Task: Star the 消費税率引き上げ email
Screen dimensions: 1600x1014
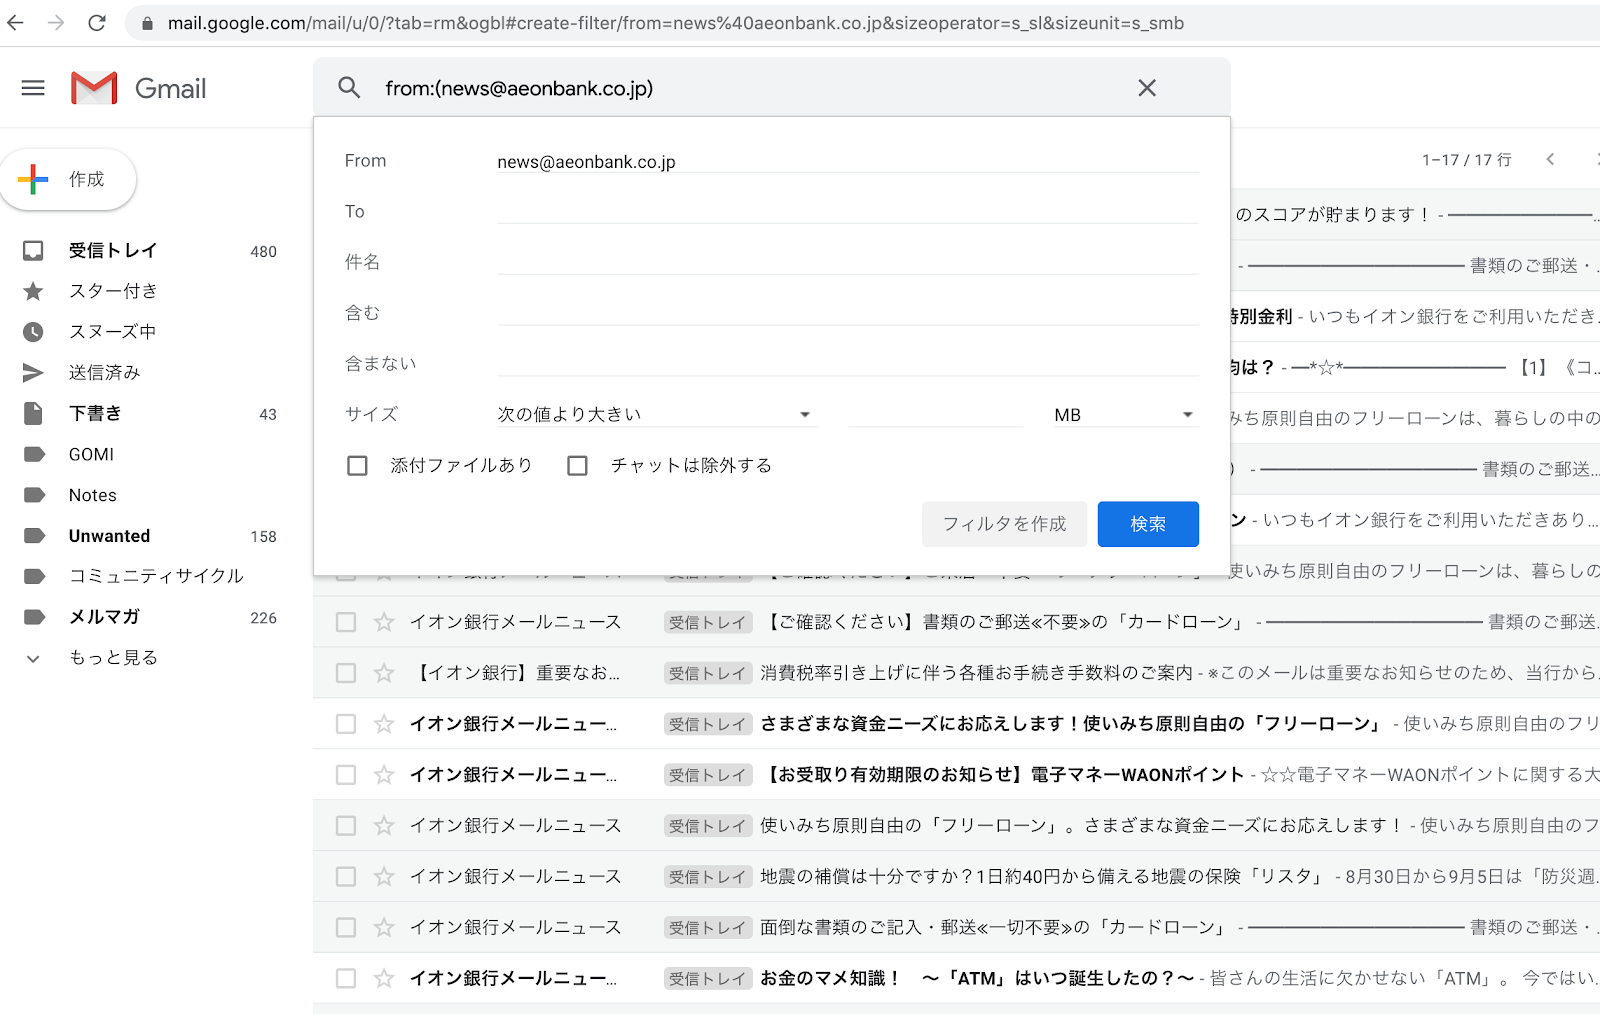Action: coord(384,673)
